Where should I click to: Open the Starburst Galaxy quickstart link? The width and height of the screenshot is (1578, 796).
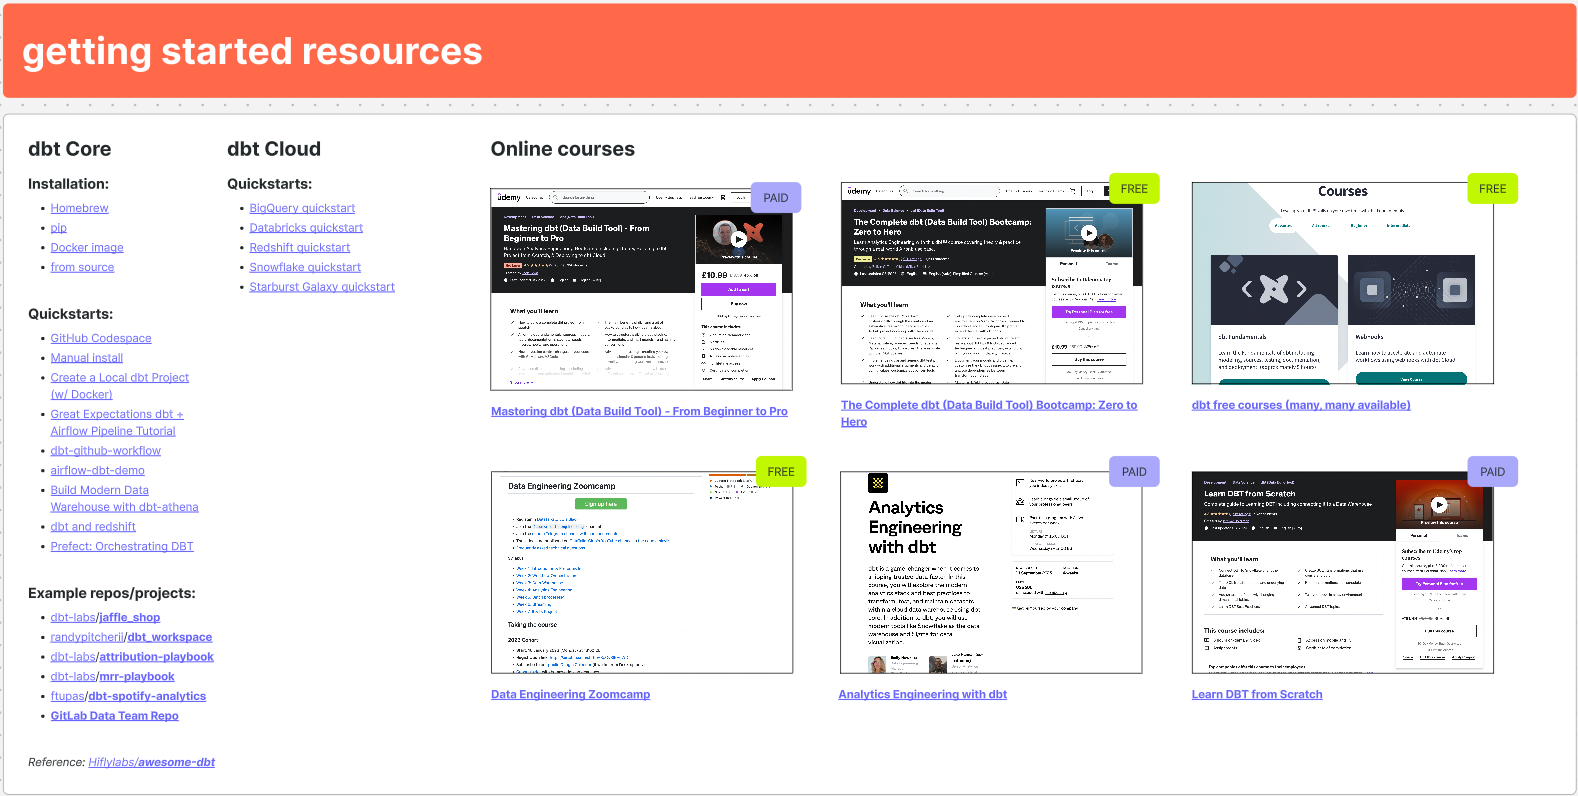click(x=322, y=287)
